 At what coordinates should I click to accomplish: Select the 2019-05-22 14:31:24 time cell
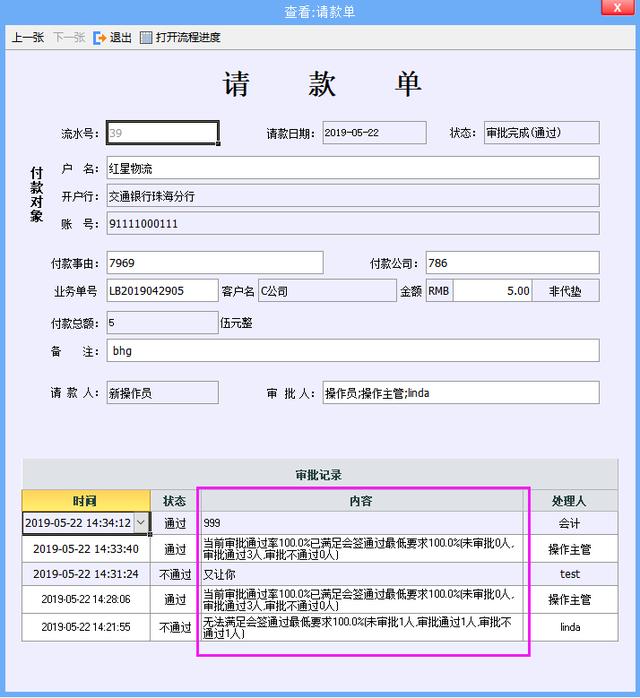click(x=86, y=574)
